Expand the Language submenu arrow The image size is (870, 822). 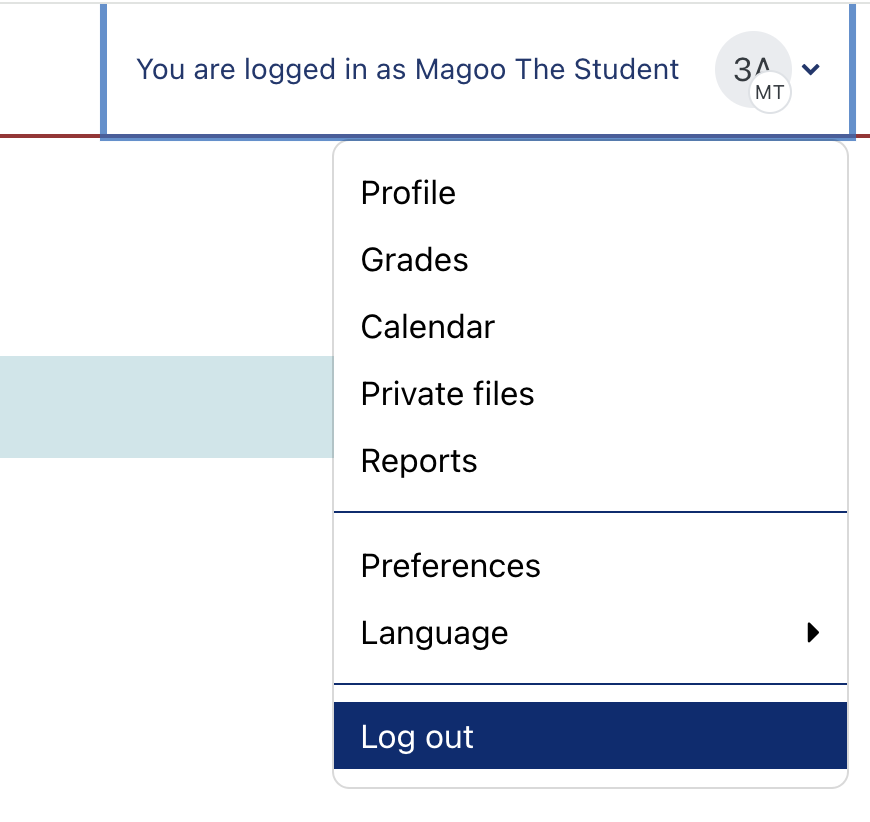point(813,632)
